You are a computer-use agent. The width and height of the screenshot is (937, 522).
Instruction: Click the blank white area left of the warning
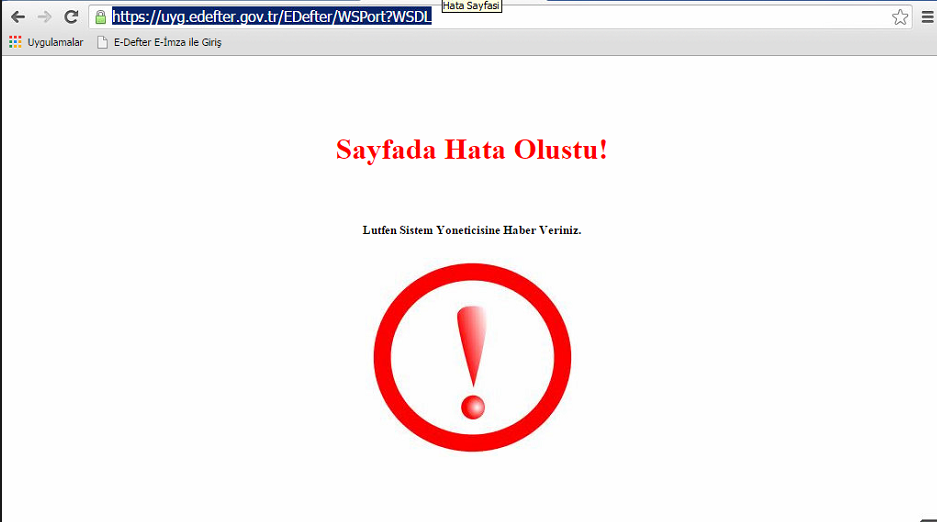(180, 350)
